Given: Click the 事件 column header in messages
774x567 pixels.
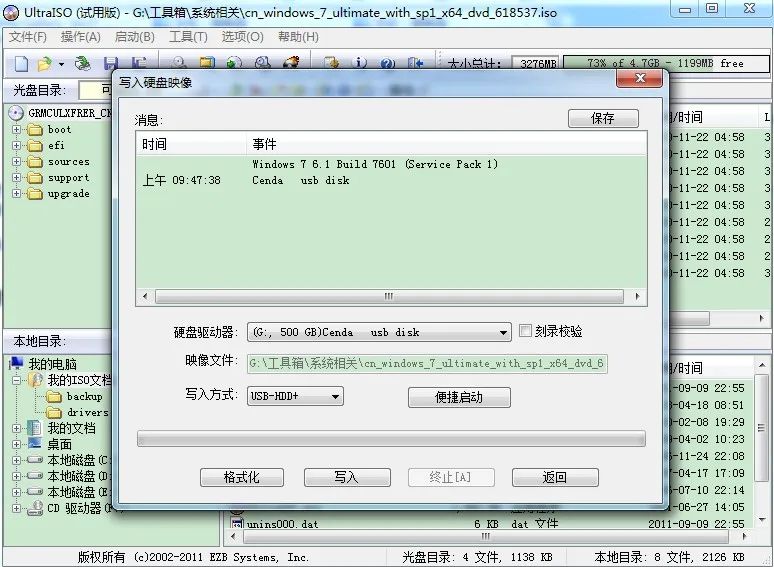Looking at the screenshot, I should tap(446, 144).
